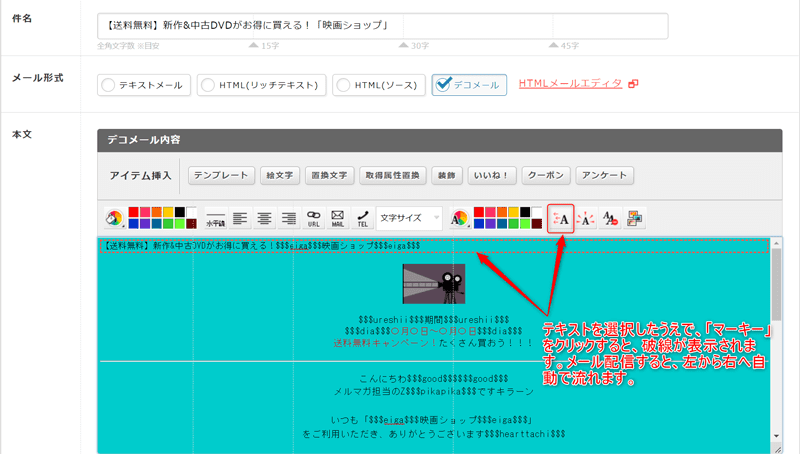Apply the blinking text effect
Image resolution: width=800 pixels, height=454 pixels.
tap(586, 218)
